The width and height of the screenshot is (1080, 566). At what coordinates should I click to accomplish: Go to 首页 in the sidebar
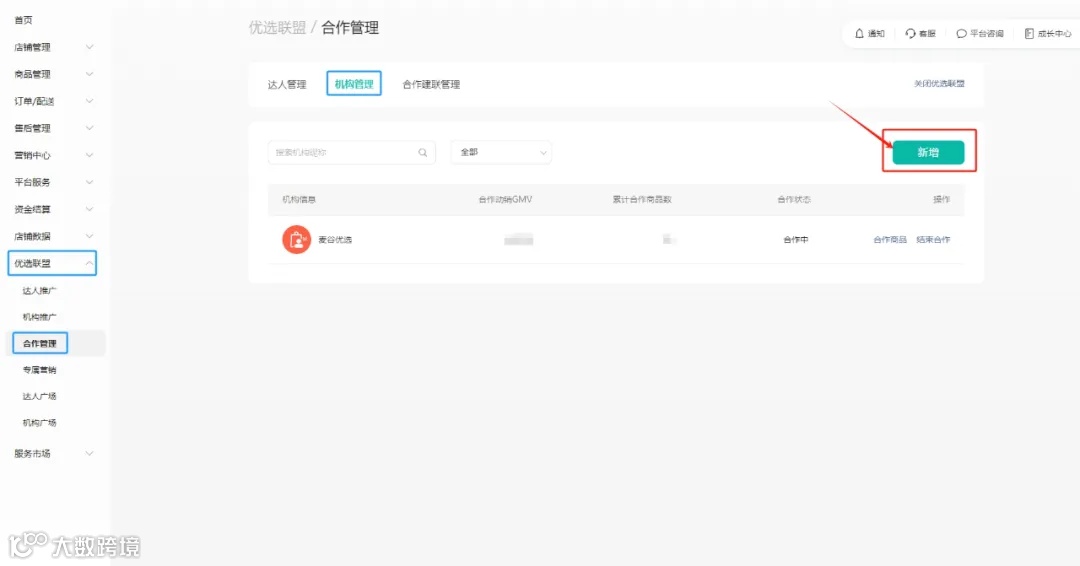[23, 20]
